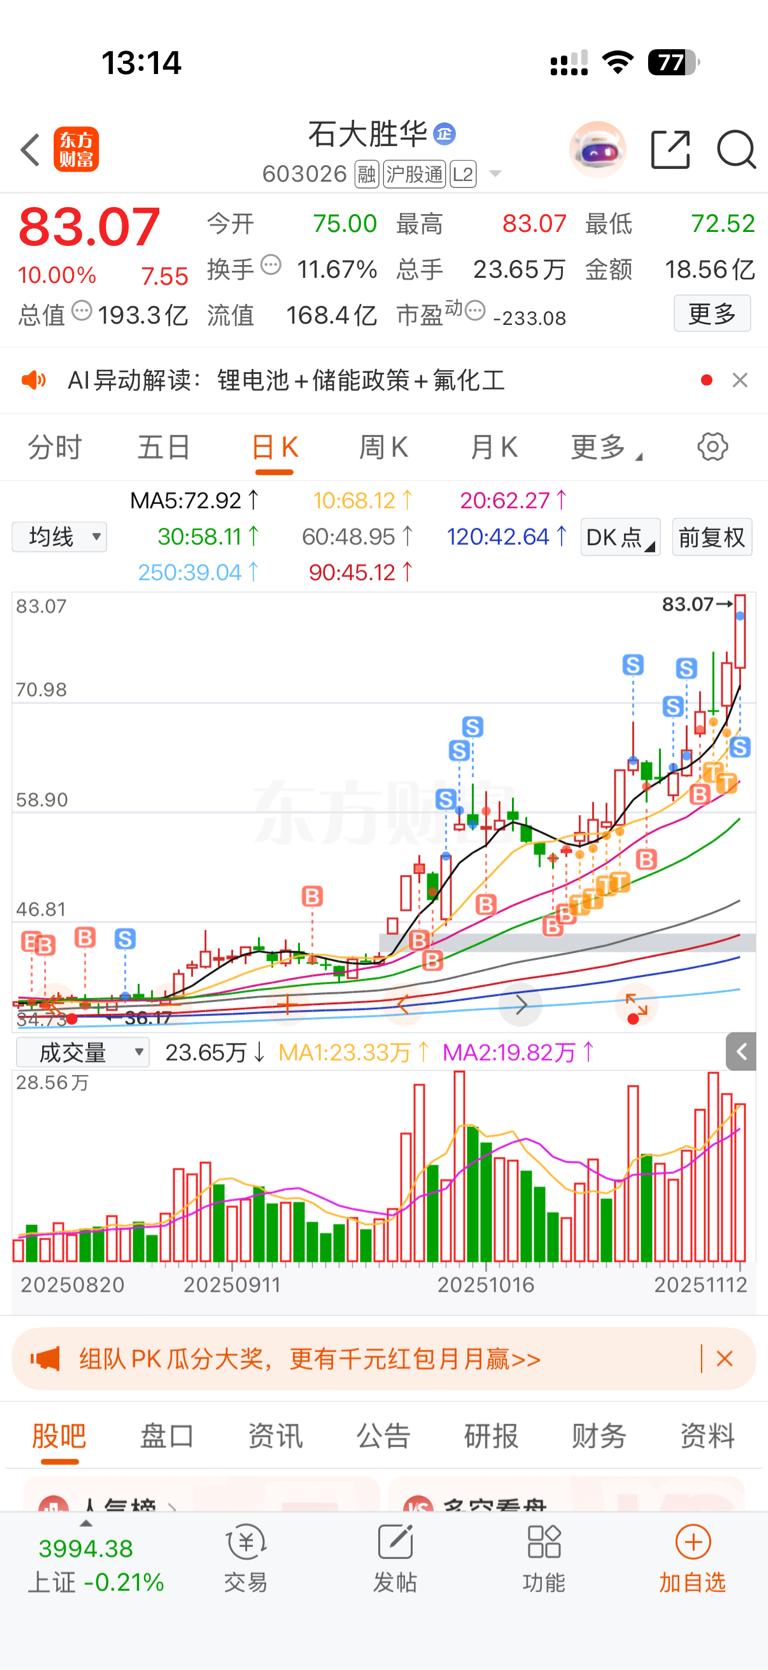The image size is (768, 1670).
Task: Tap info icon beside 换手
Action: pyautogui.click(x=271, y=266)
